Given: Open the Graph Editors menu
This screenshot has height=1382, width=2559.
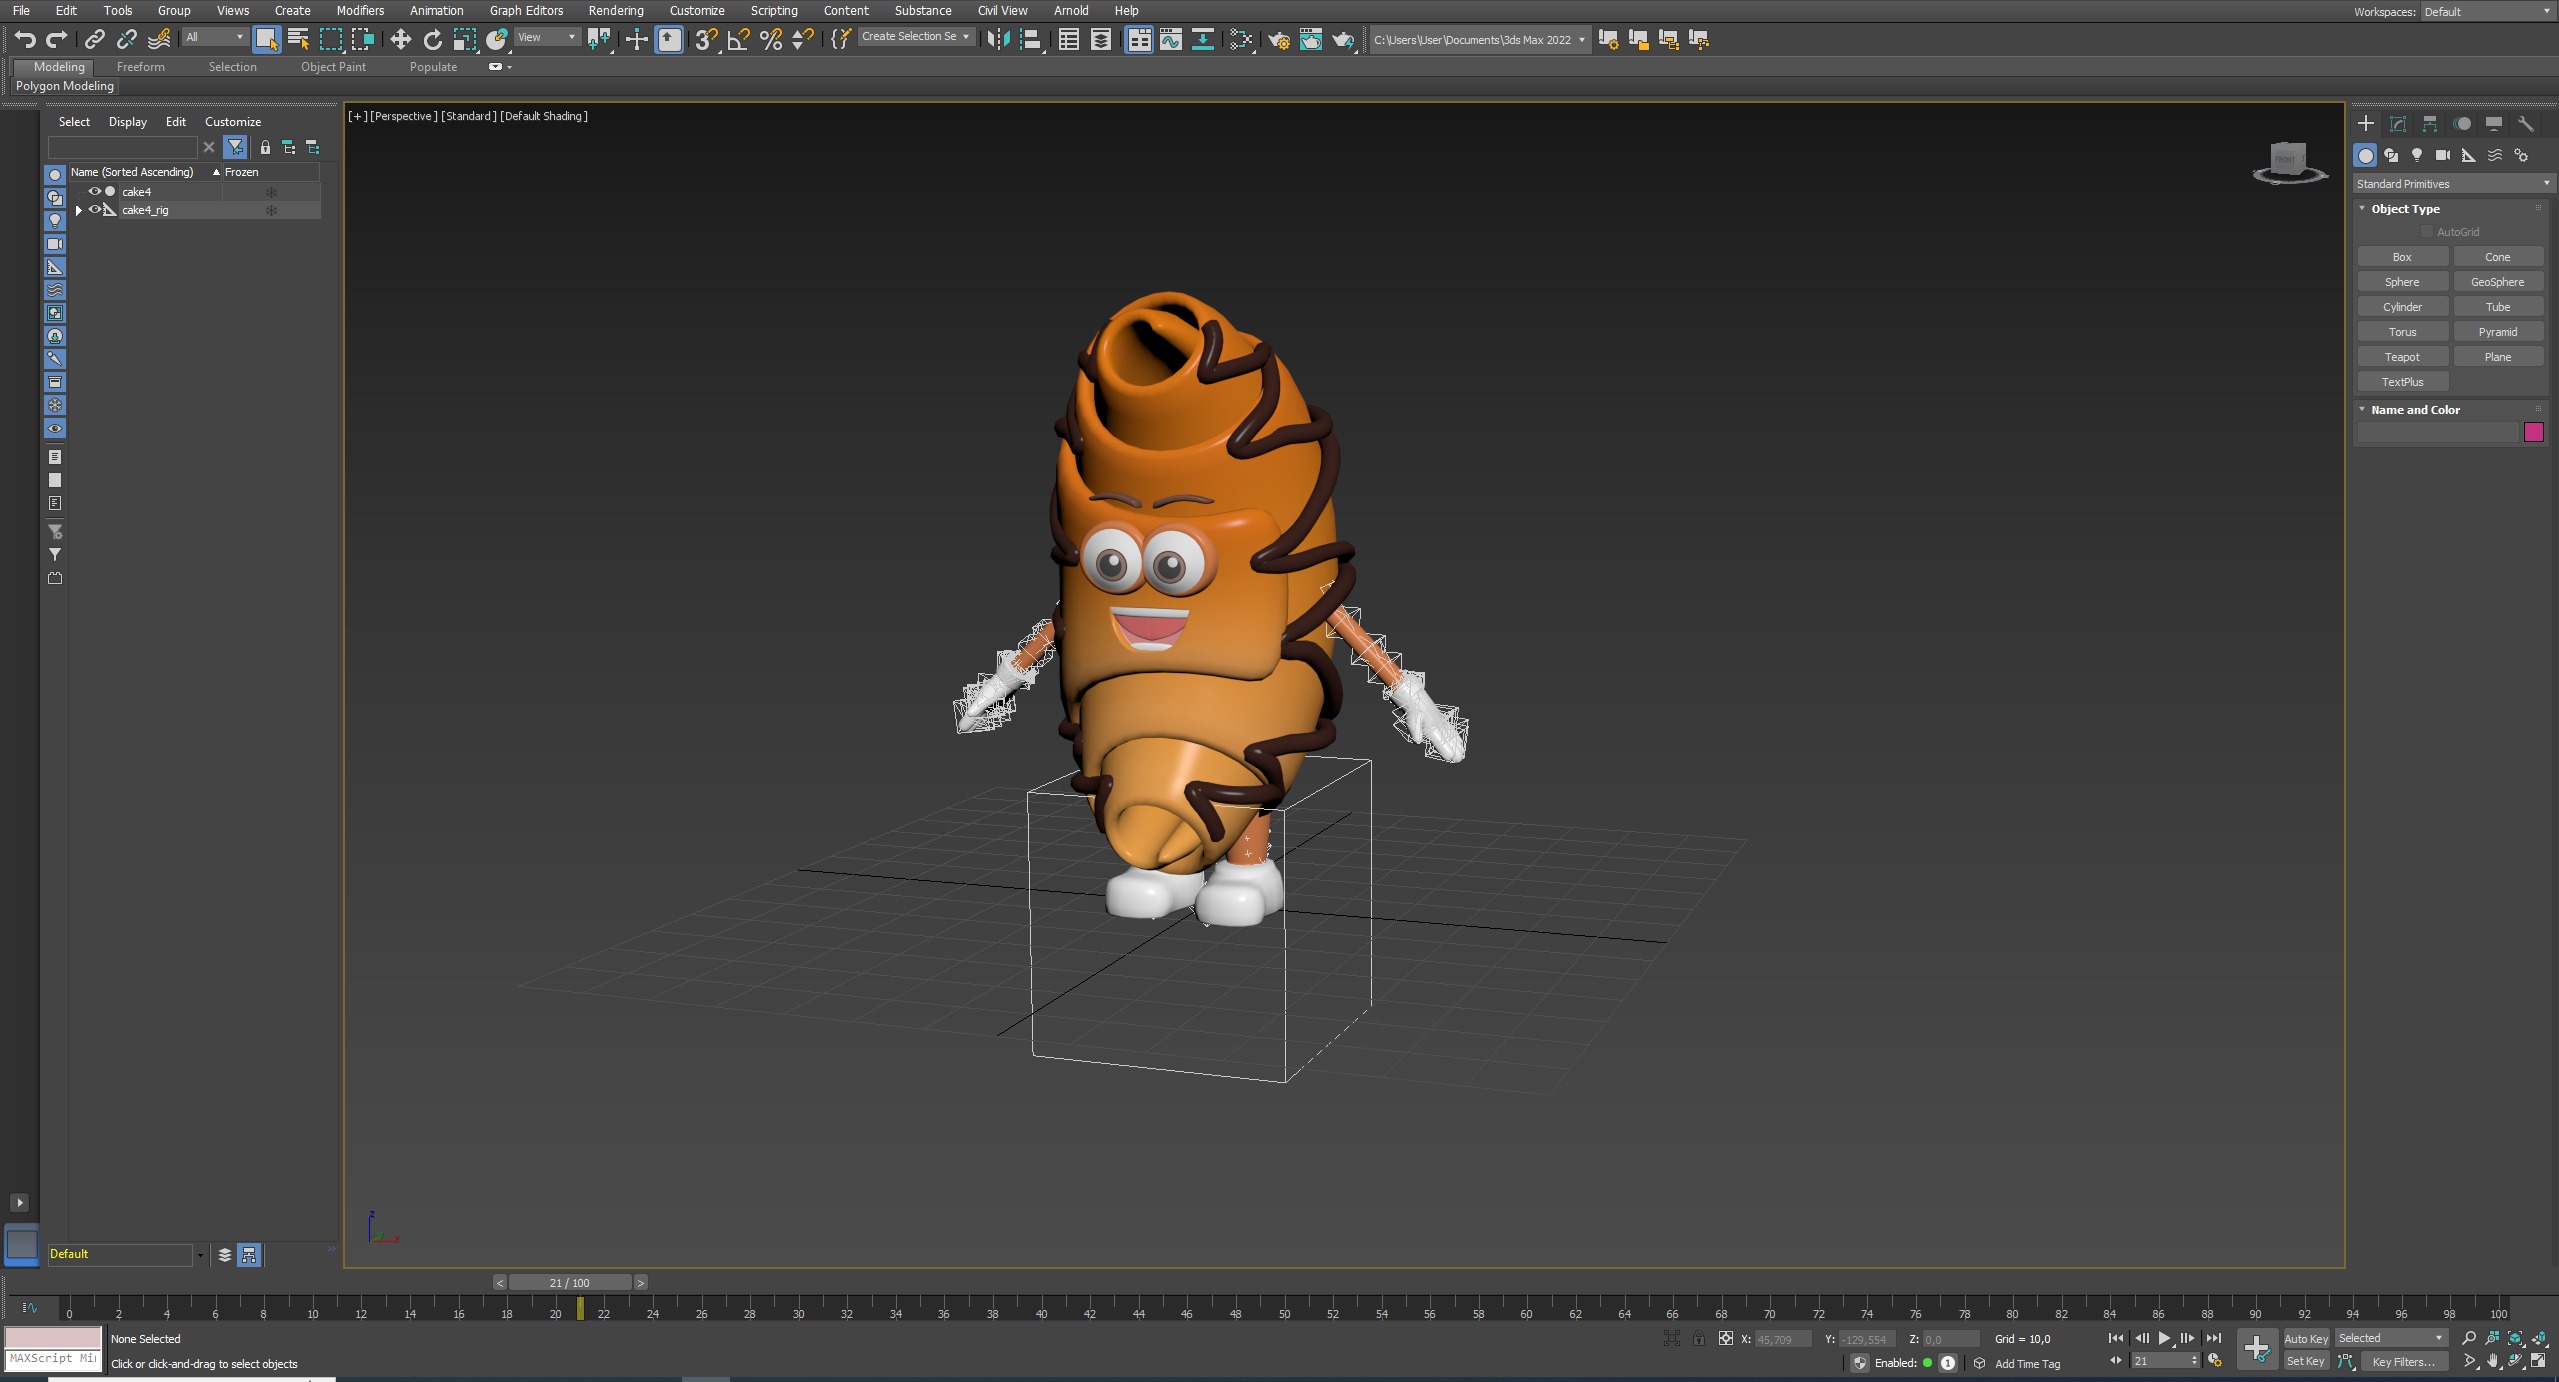Looking at the screenshot, I should point(526,11).
